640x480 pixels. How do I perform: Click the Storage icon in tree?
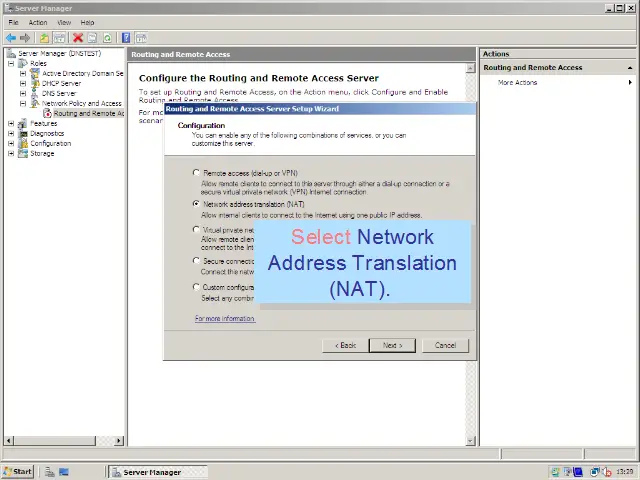point(23,153)
